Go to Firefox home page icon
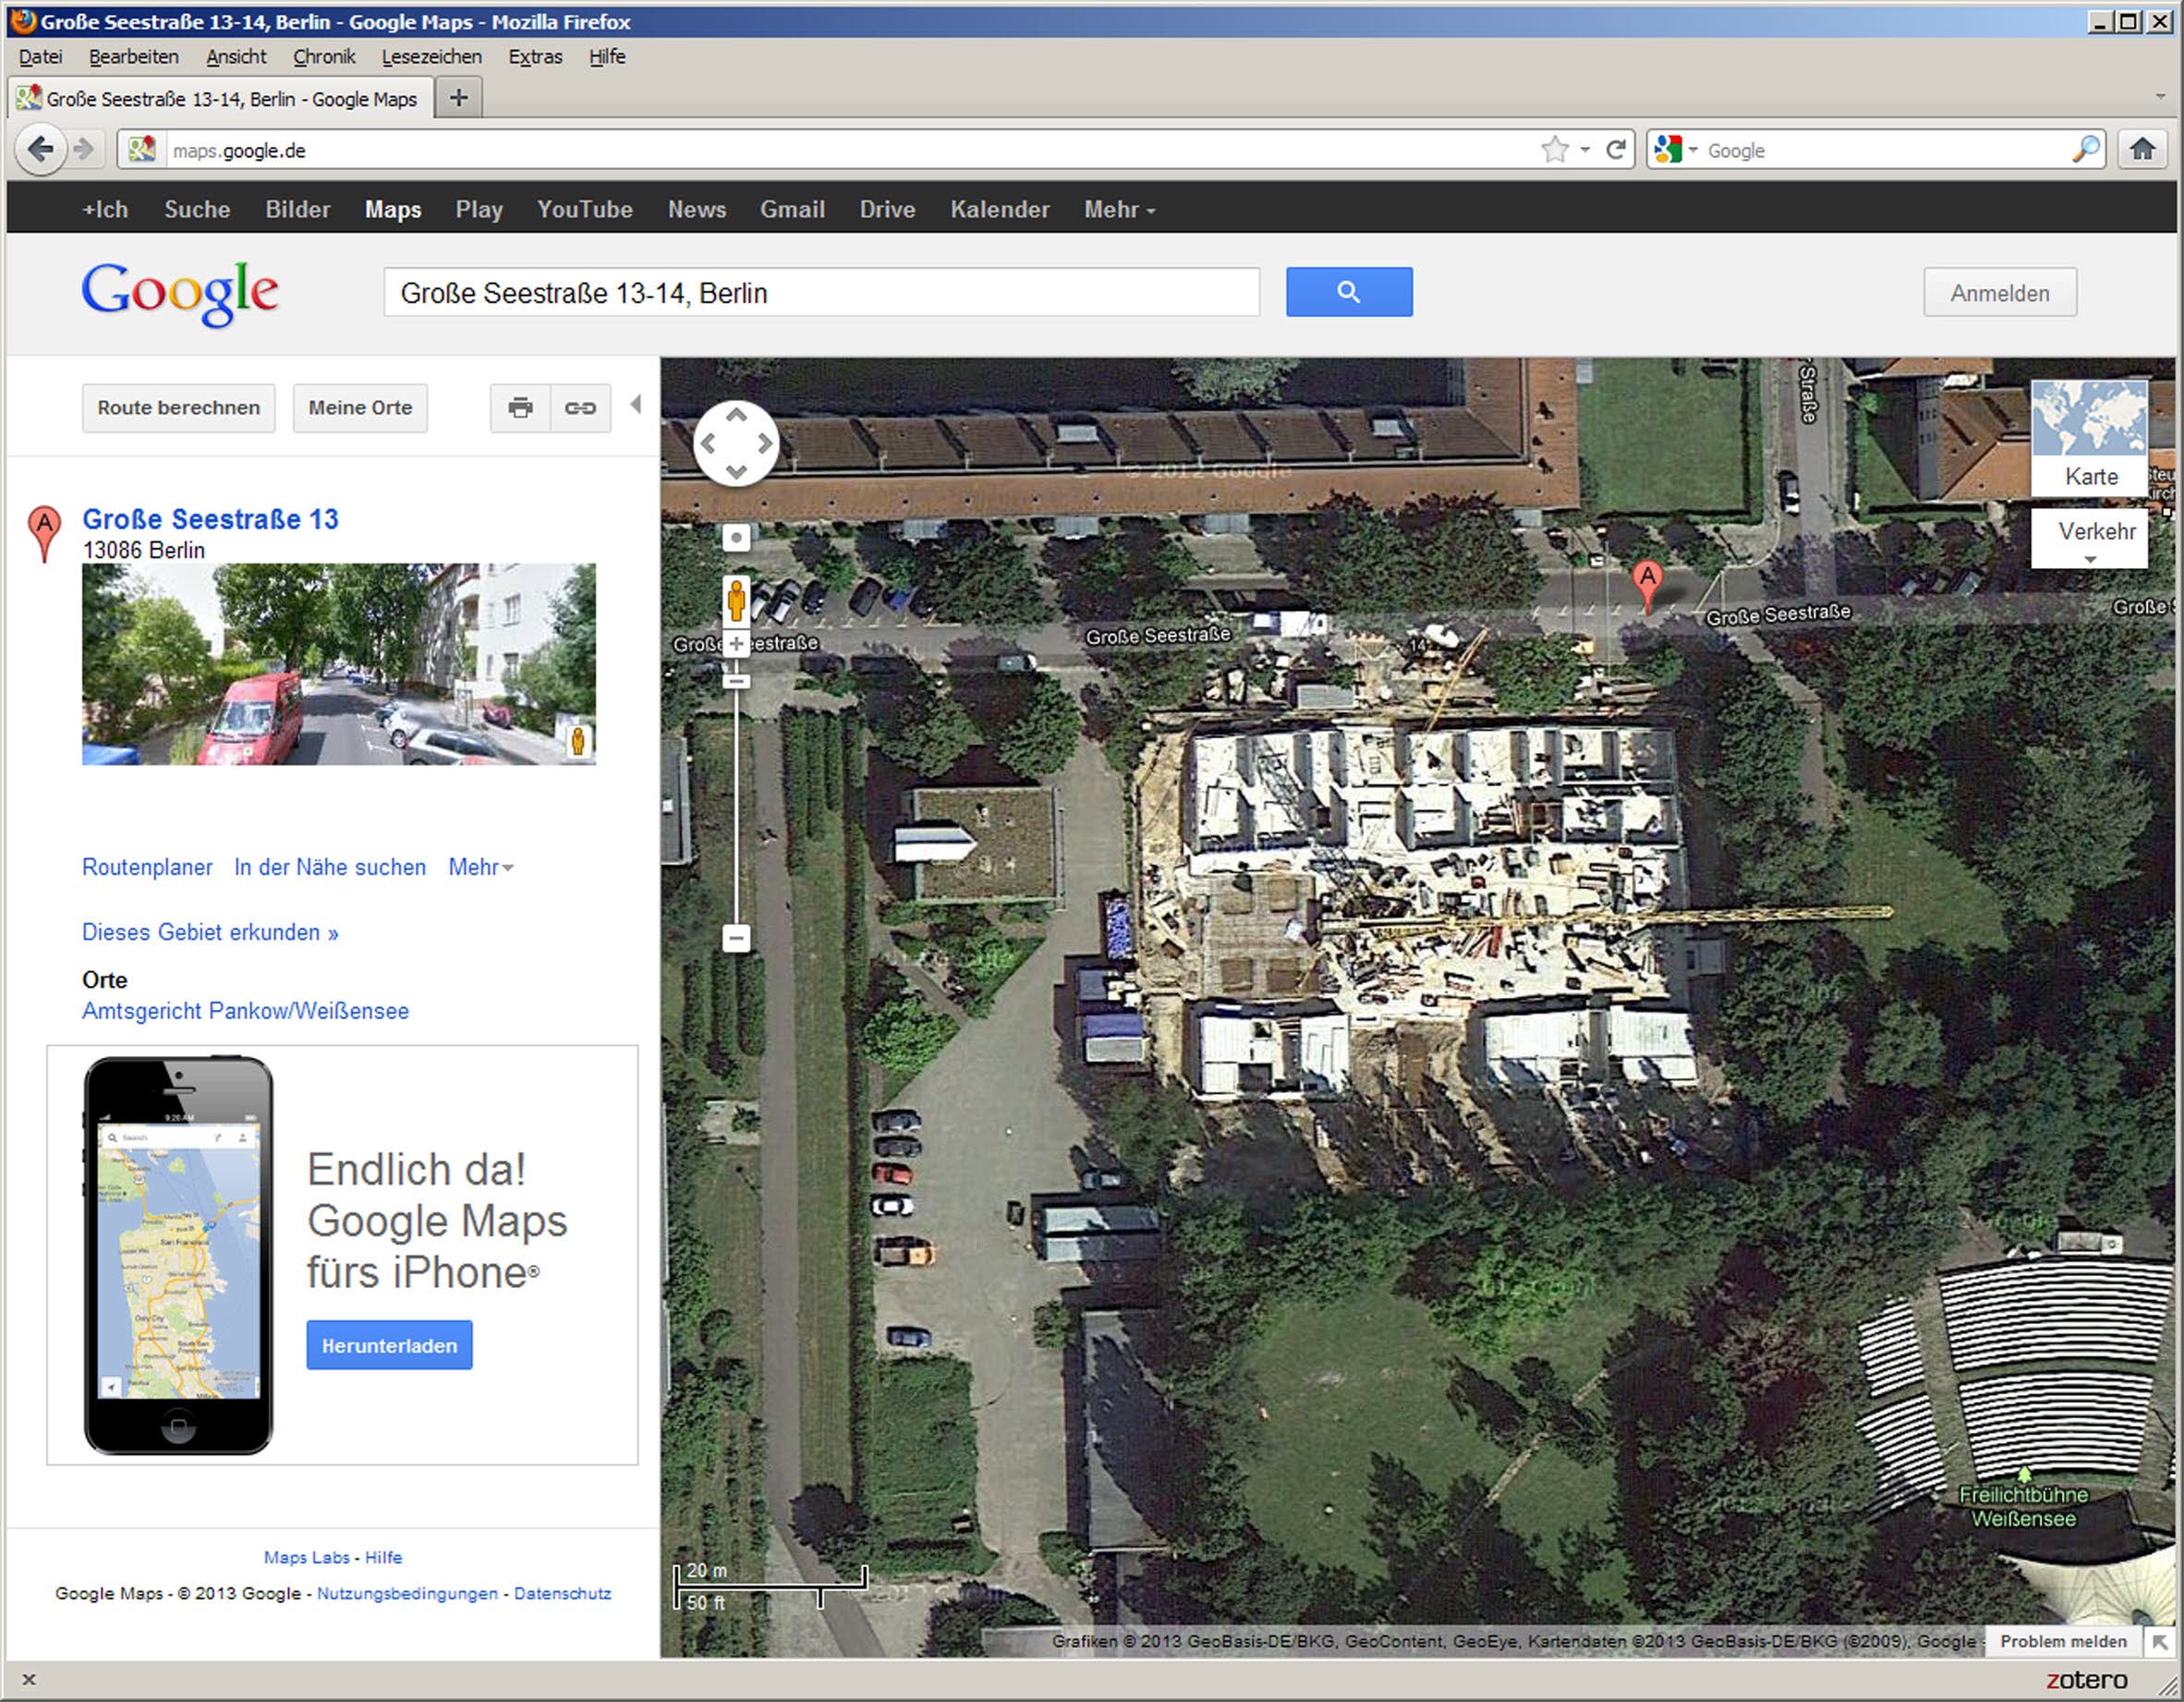This screenshot has width=2184, height=1702. point(2142,150)
